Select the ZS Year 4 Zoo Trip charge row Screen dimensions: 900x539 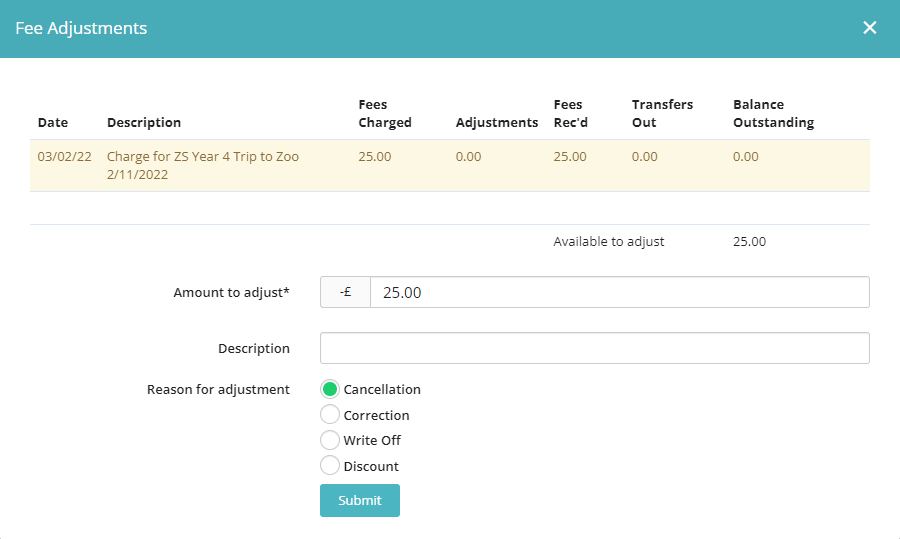tap(449, 165)
